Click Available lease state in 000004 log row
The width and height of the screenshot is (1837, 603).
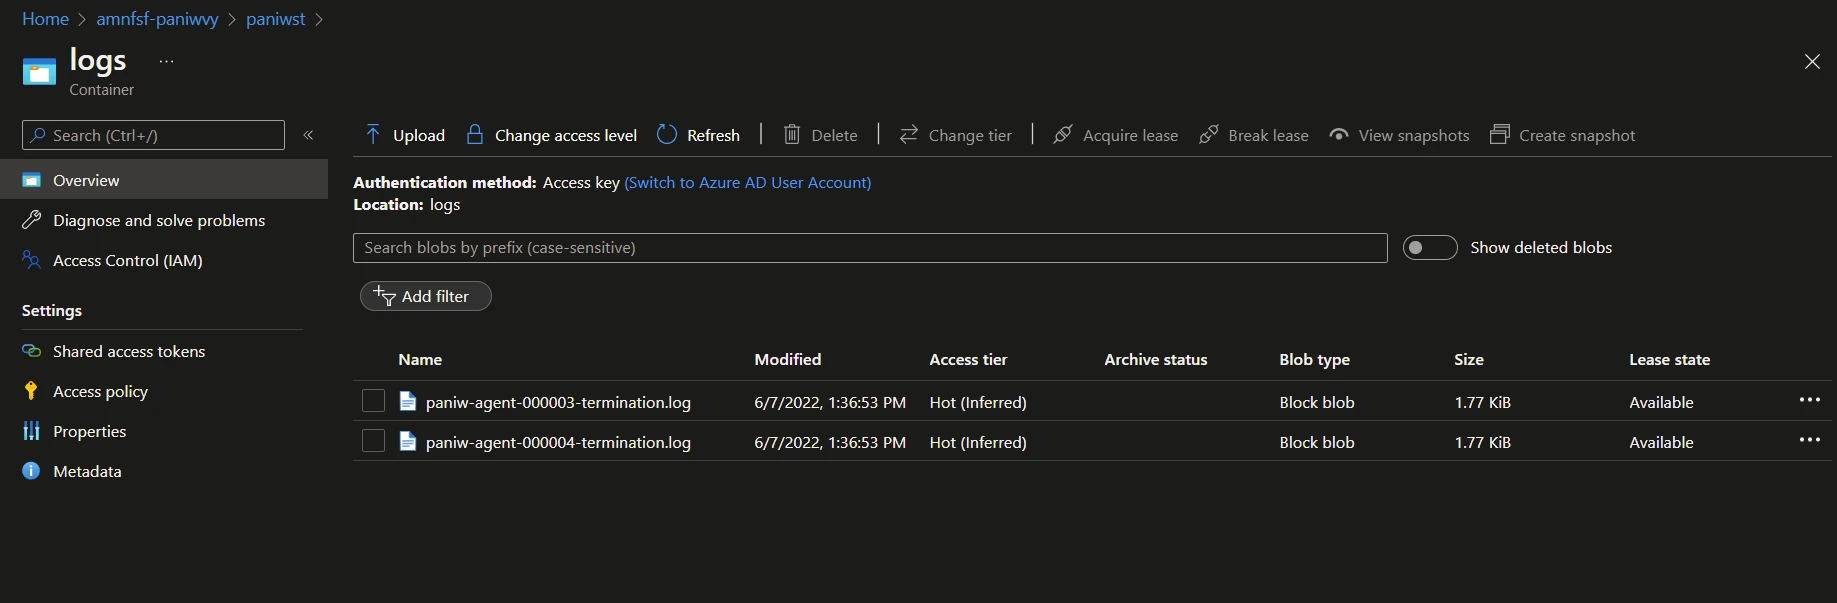click(x=1661, y=442)
